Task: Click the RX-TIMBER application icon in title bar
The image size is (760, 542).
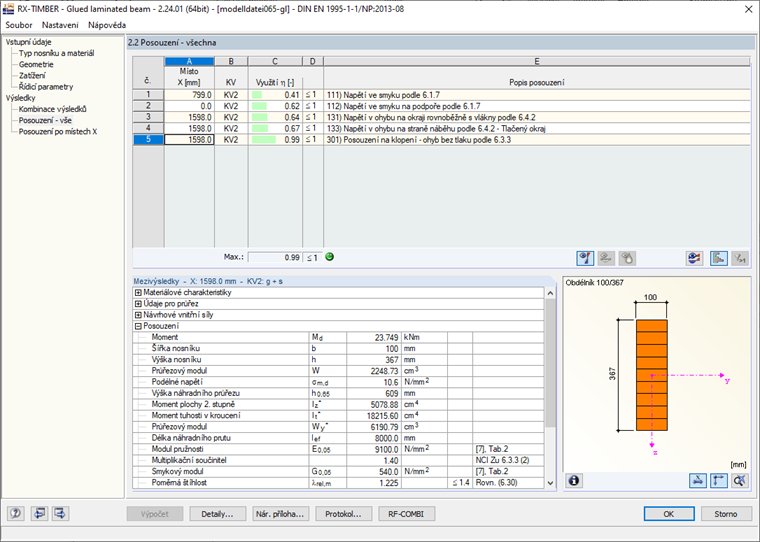Action: (9, 9)
